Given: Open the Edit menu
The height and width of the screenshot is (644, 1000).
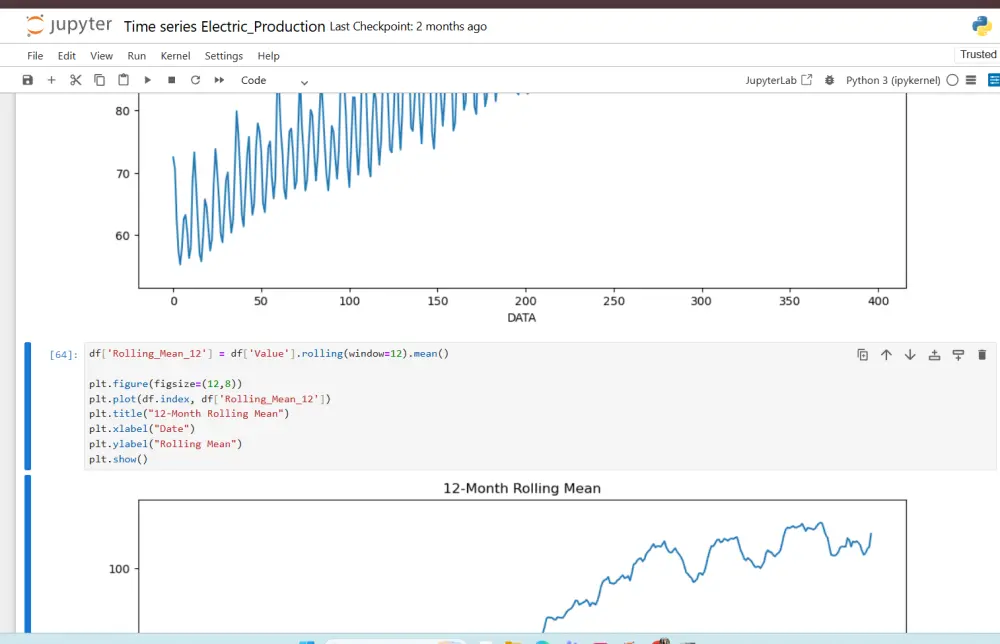Looking at the screenshot, I should (66, 56).
